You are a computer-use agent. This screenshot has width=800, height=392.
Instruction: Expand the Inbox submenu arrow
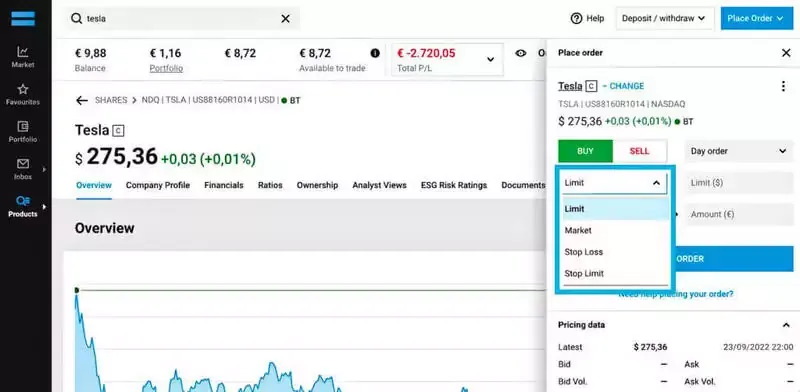click(44, 169)
